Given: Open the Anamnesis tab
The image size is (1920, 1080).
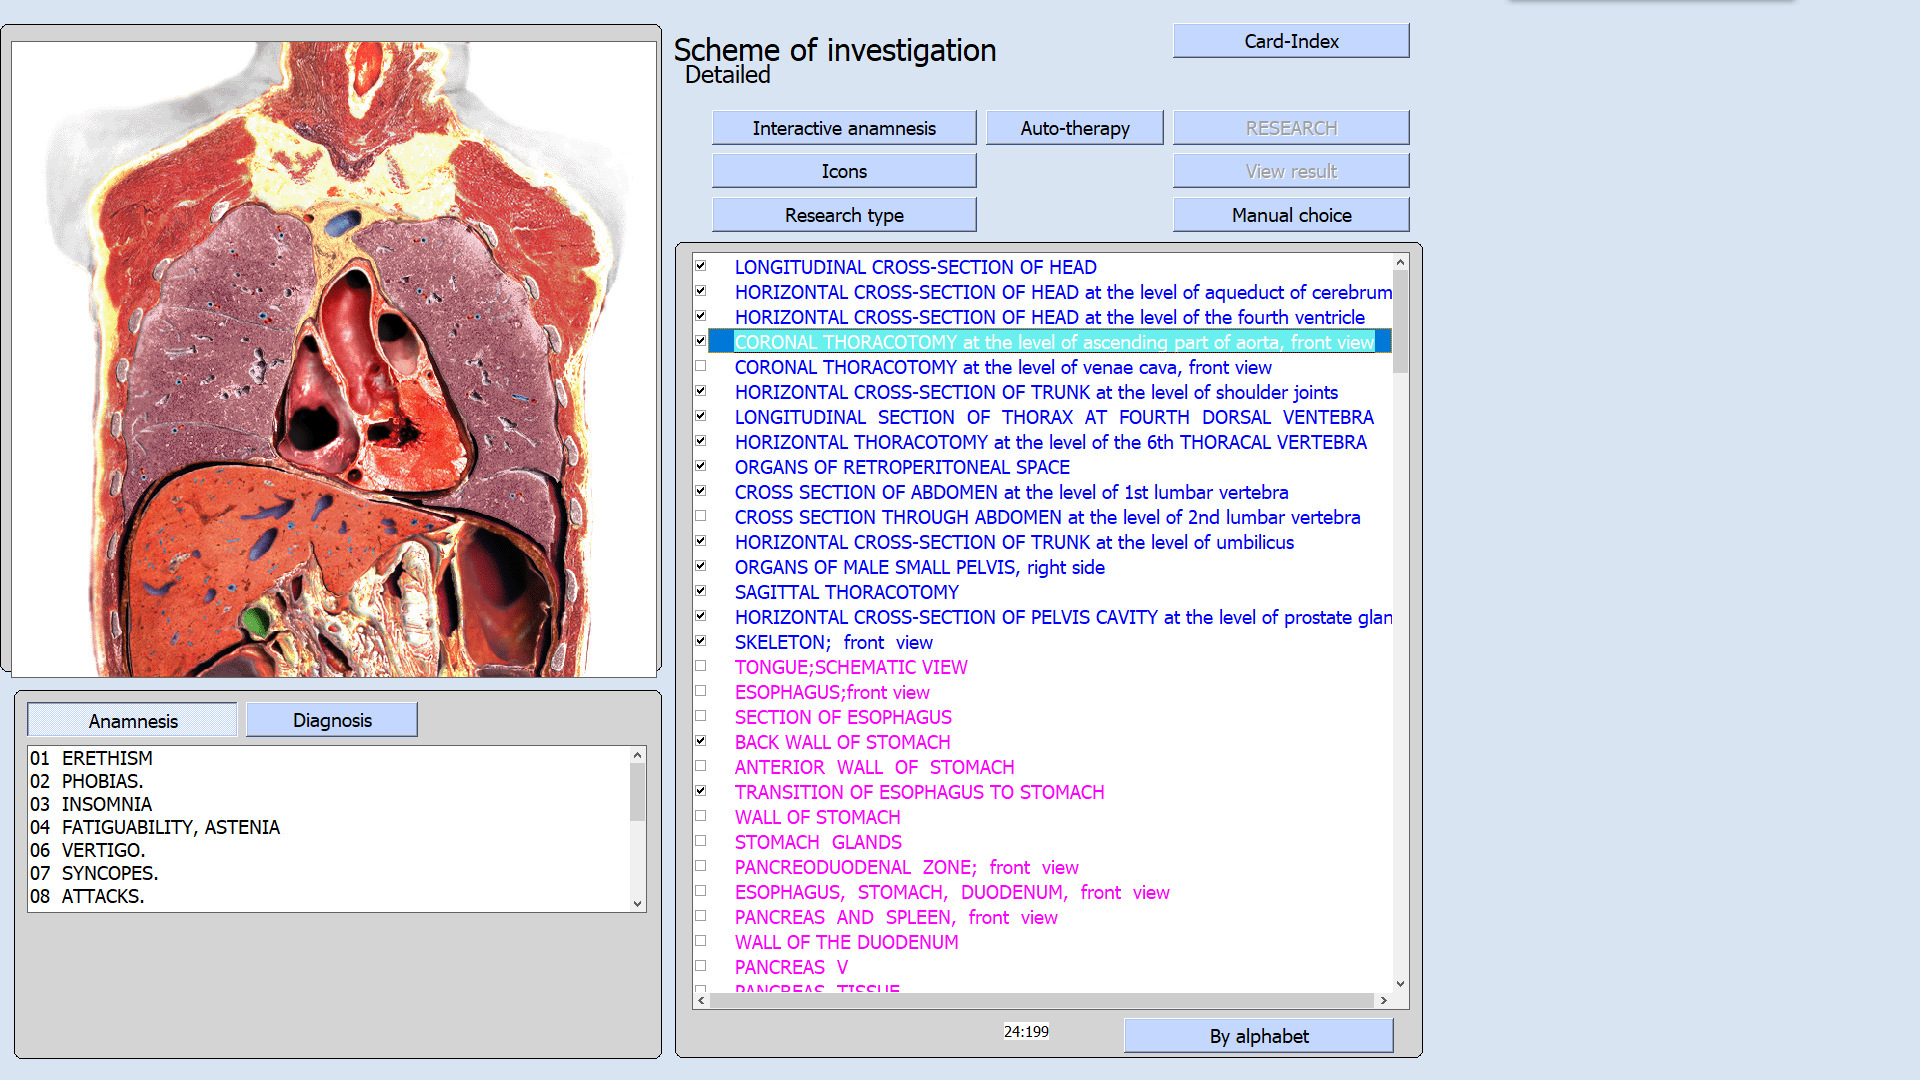Looking at the screenshot, I should point(133,720).
